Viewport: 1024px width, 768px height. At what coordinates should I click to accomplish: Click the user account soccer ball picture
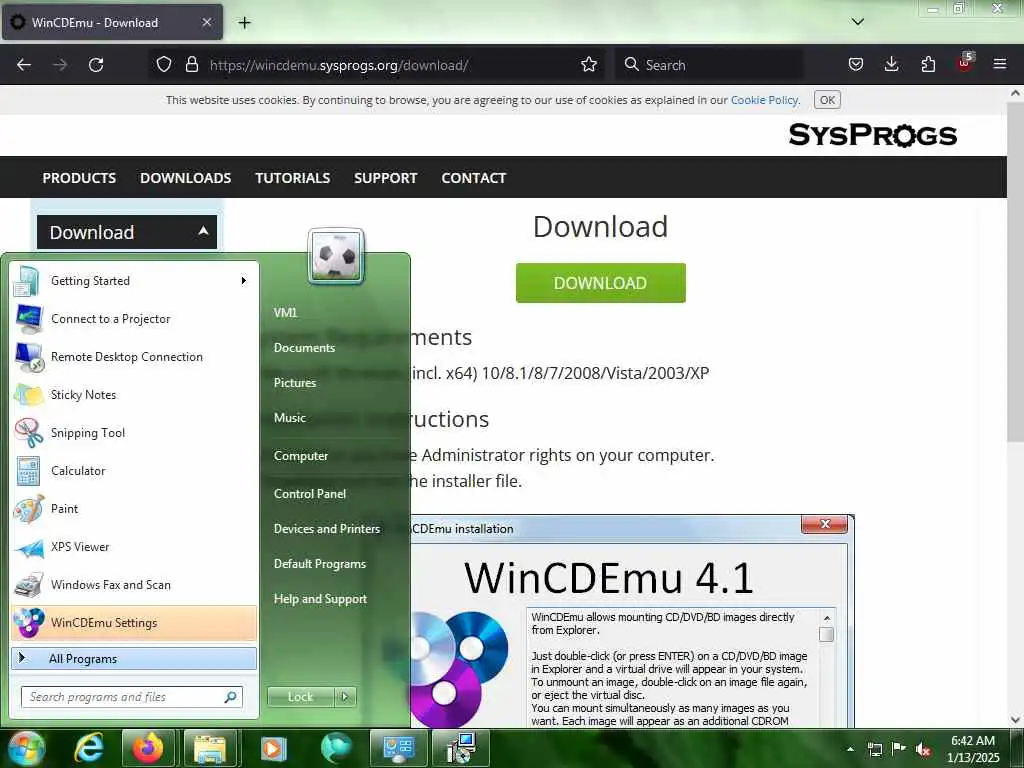336,256
